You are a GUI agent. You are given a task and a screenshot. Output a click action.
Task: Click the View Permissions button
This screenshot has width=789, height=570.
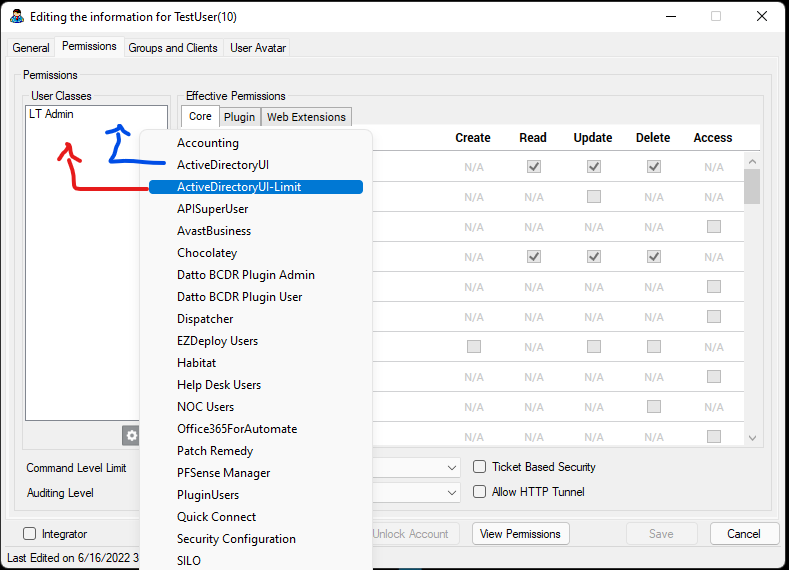point(520,534)
